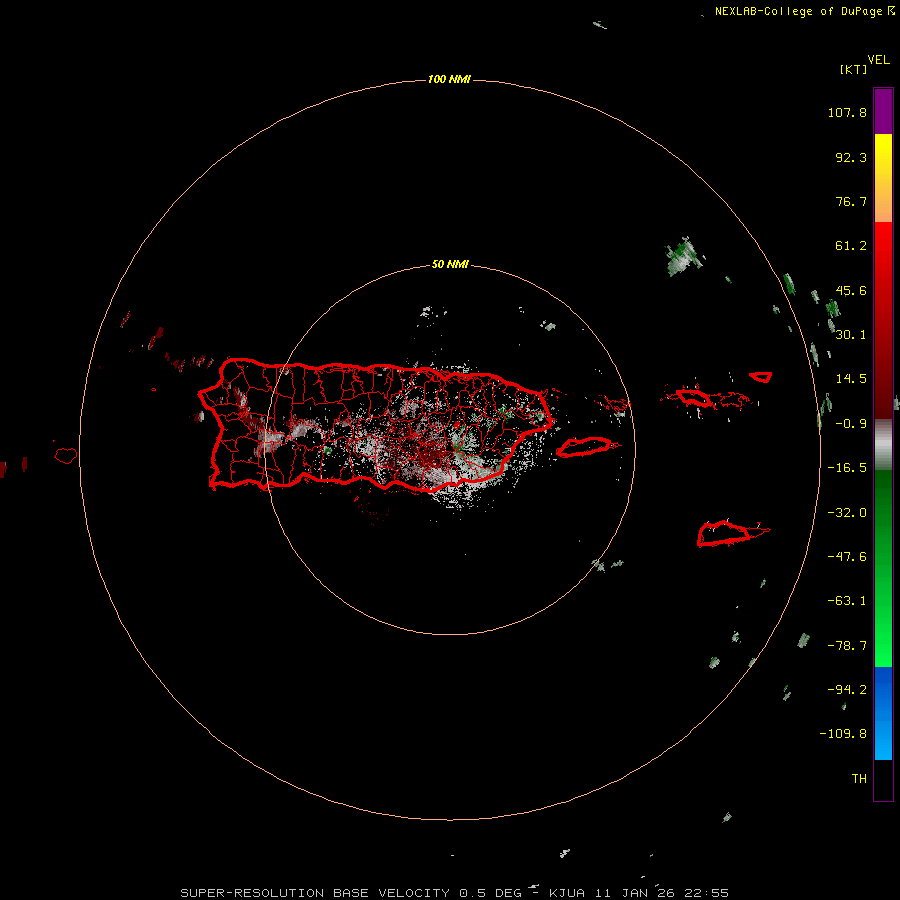Click the -32.0 velocity scale value
The height and width of the screenshot is (900, 900).
coord(847,513)
